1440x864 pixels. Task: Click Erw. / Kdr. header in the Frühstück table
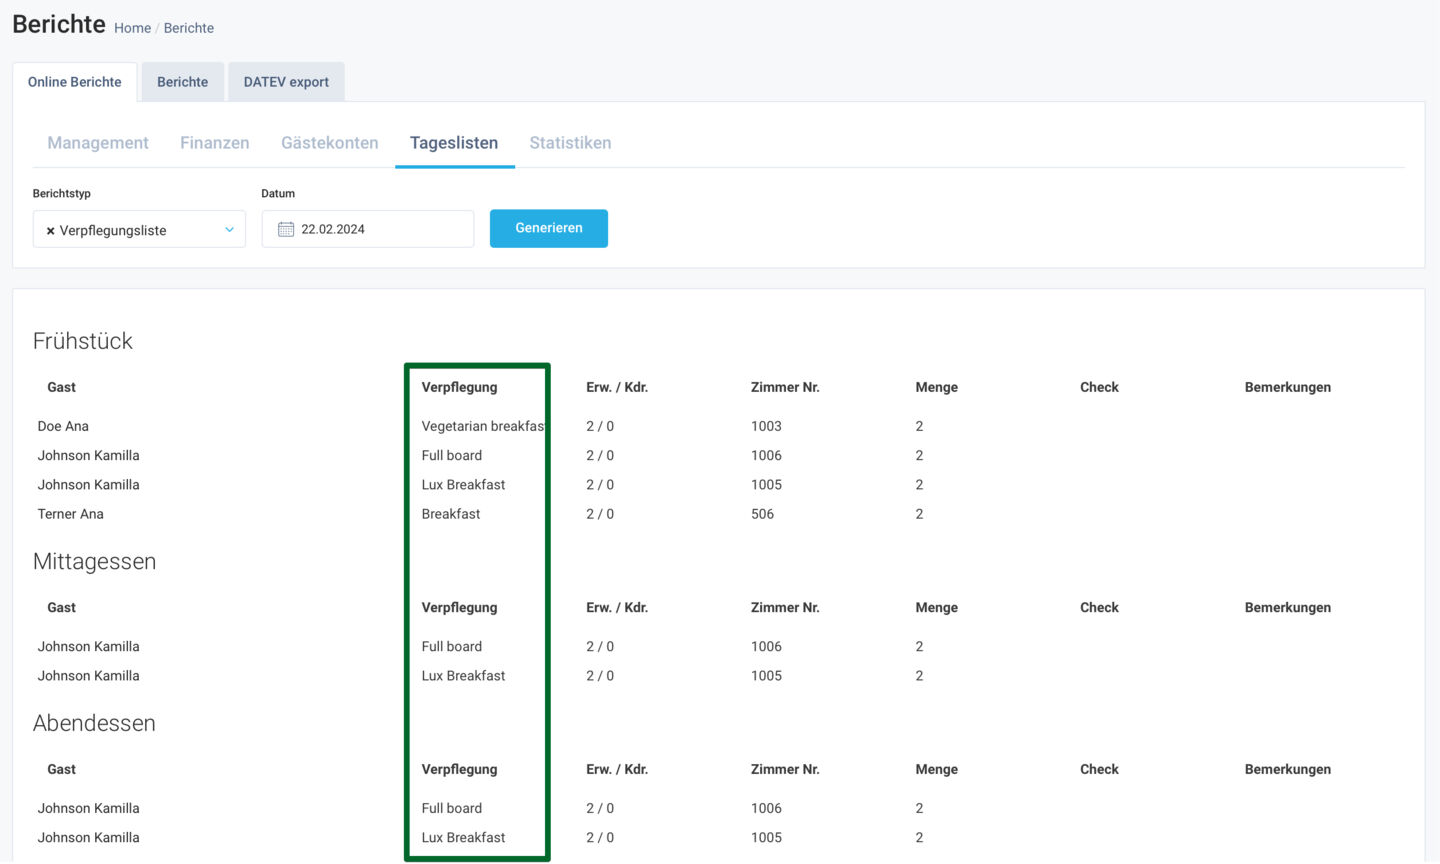(x=617, y=387)
